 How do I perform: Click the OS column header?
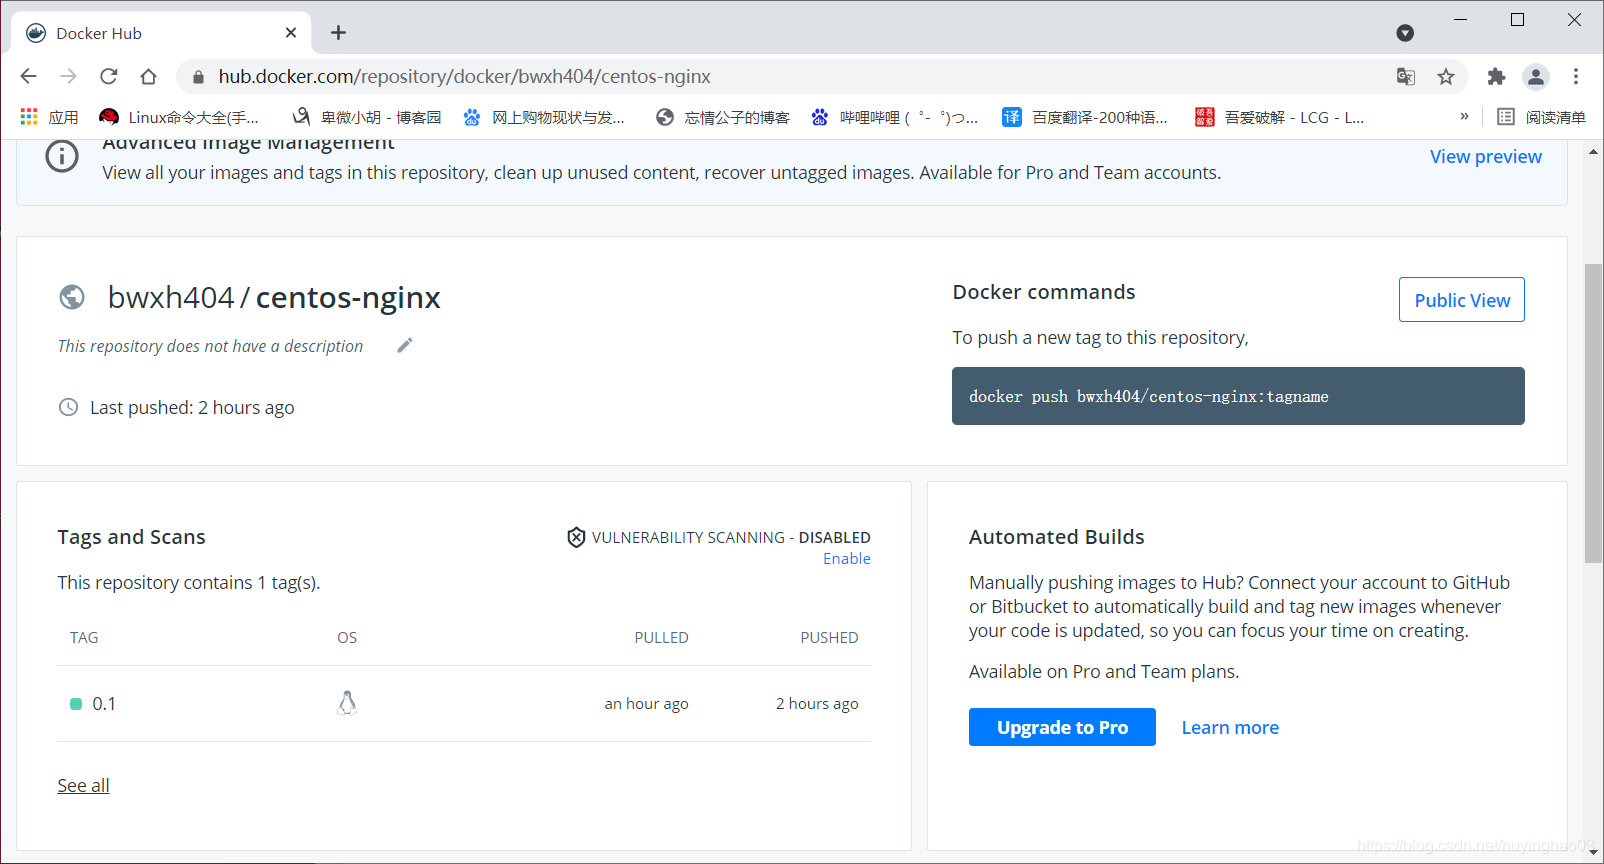coord(347,638)
